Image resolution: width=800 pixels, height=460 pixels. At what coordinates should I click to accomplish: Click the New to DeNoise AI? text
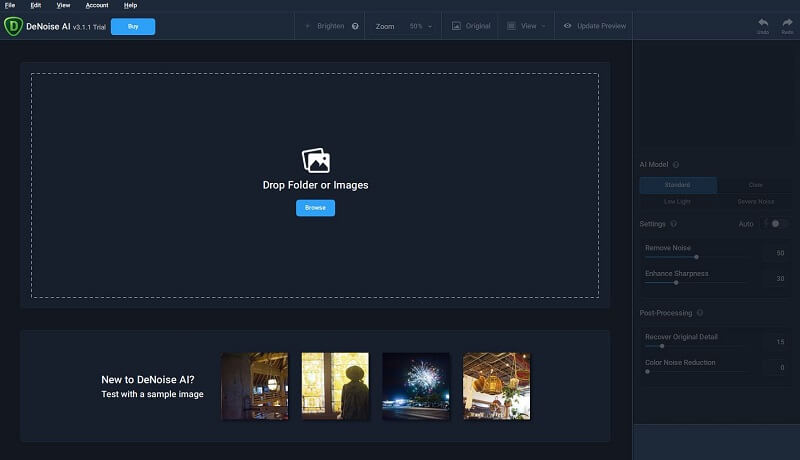click(147, 379)
